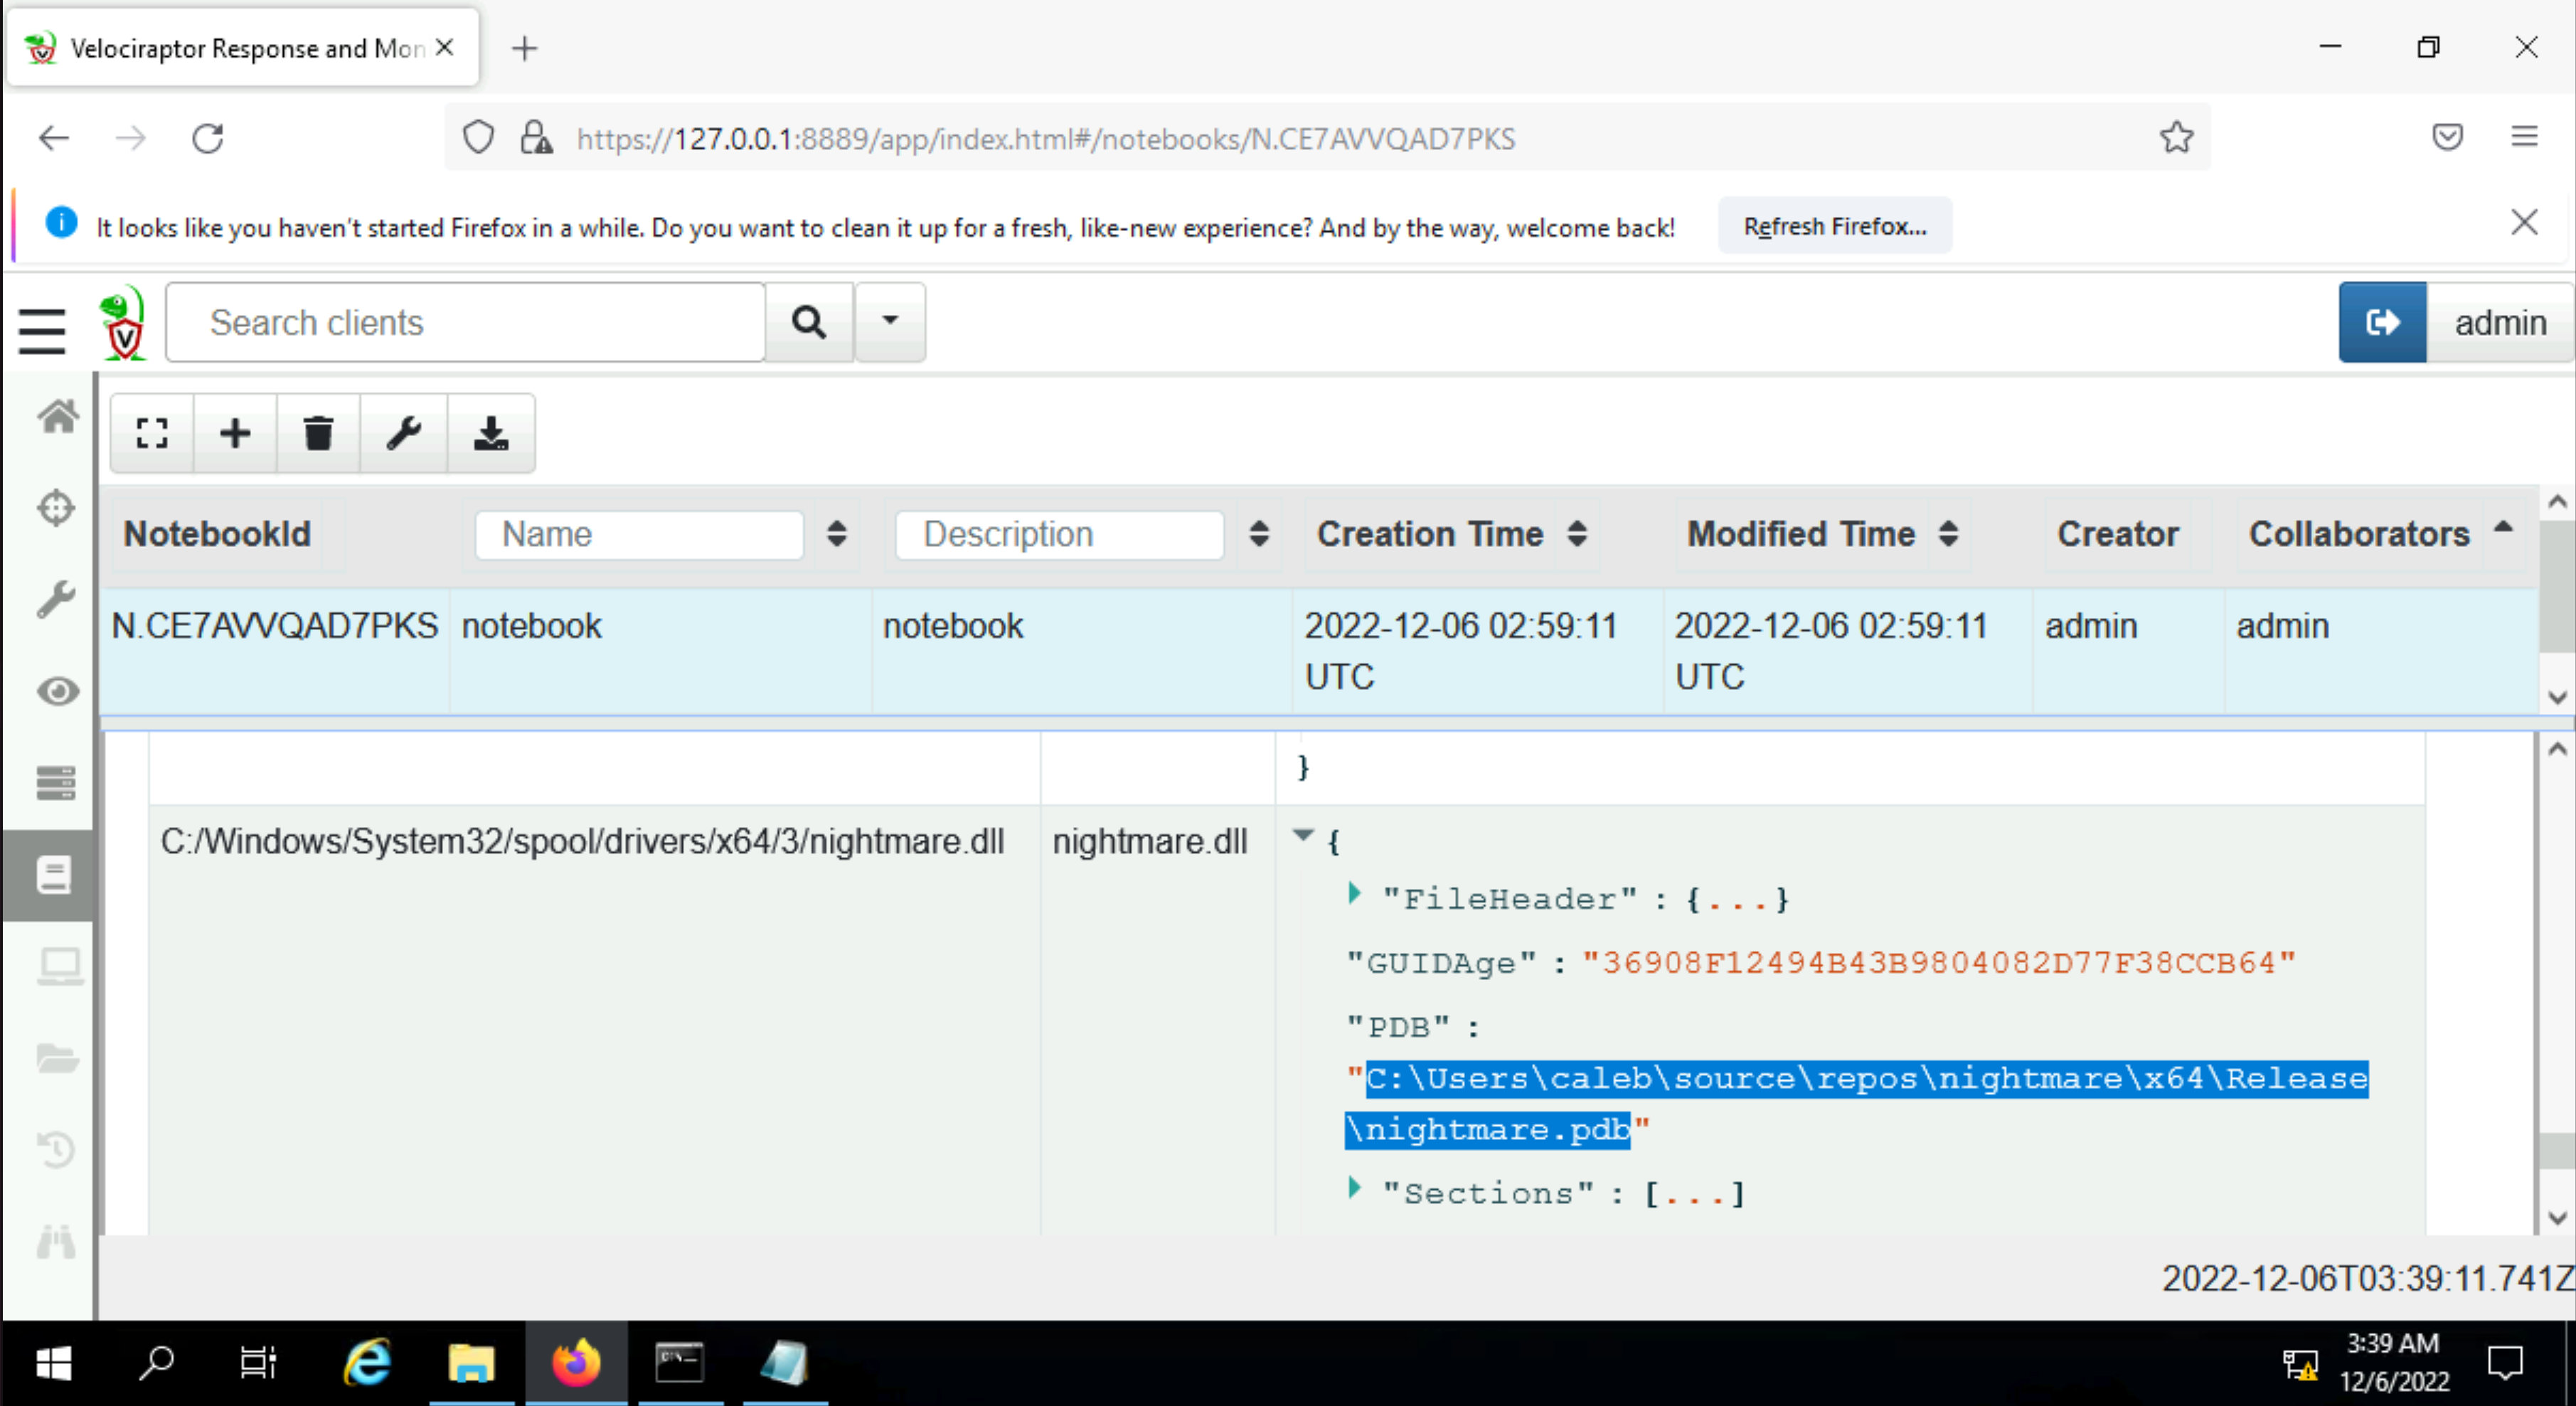Open client monitoring eye sidebar icon

pos(58,691)
